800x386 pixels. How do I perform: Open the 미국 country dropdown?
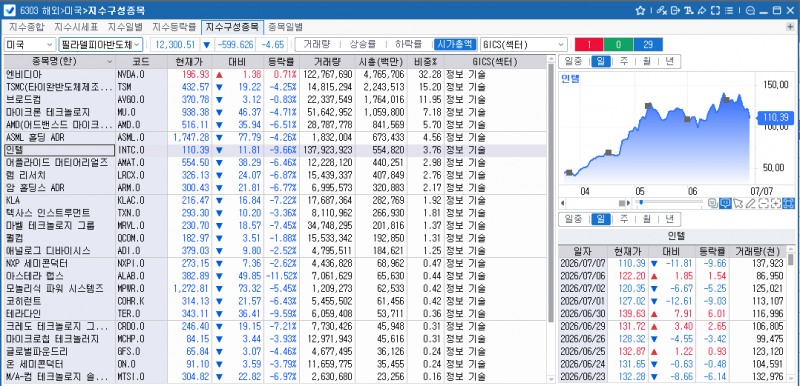[30, 44]
